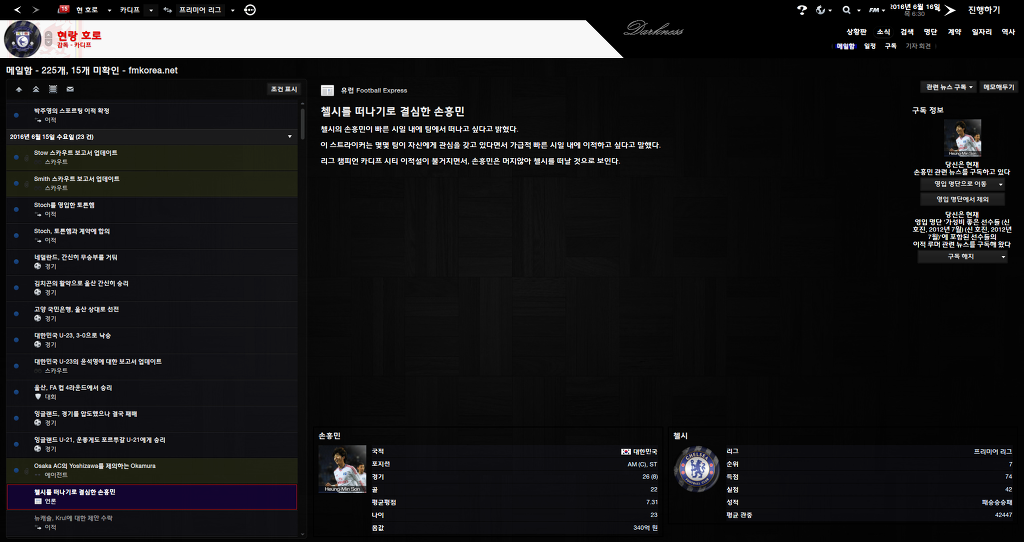Click the 조건 표시 button

tap(284, 89)
